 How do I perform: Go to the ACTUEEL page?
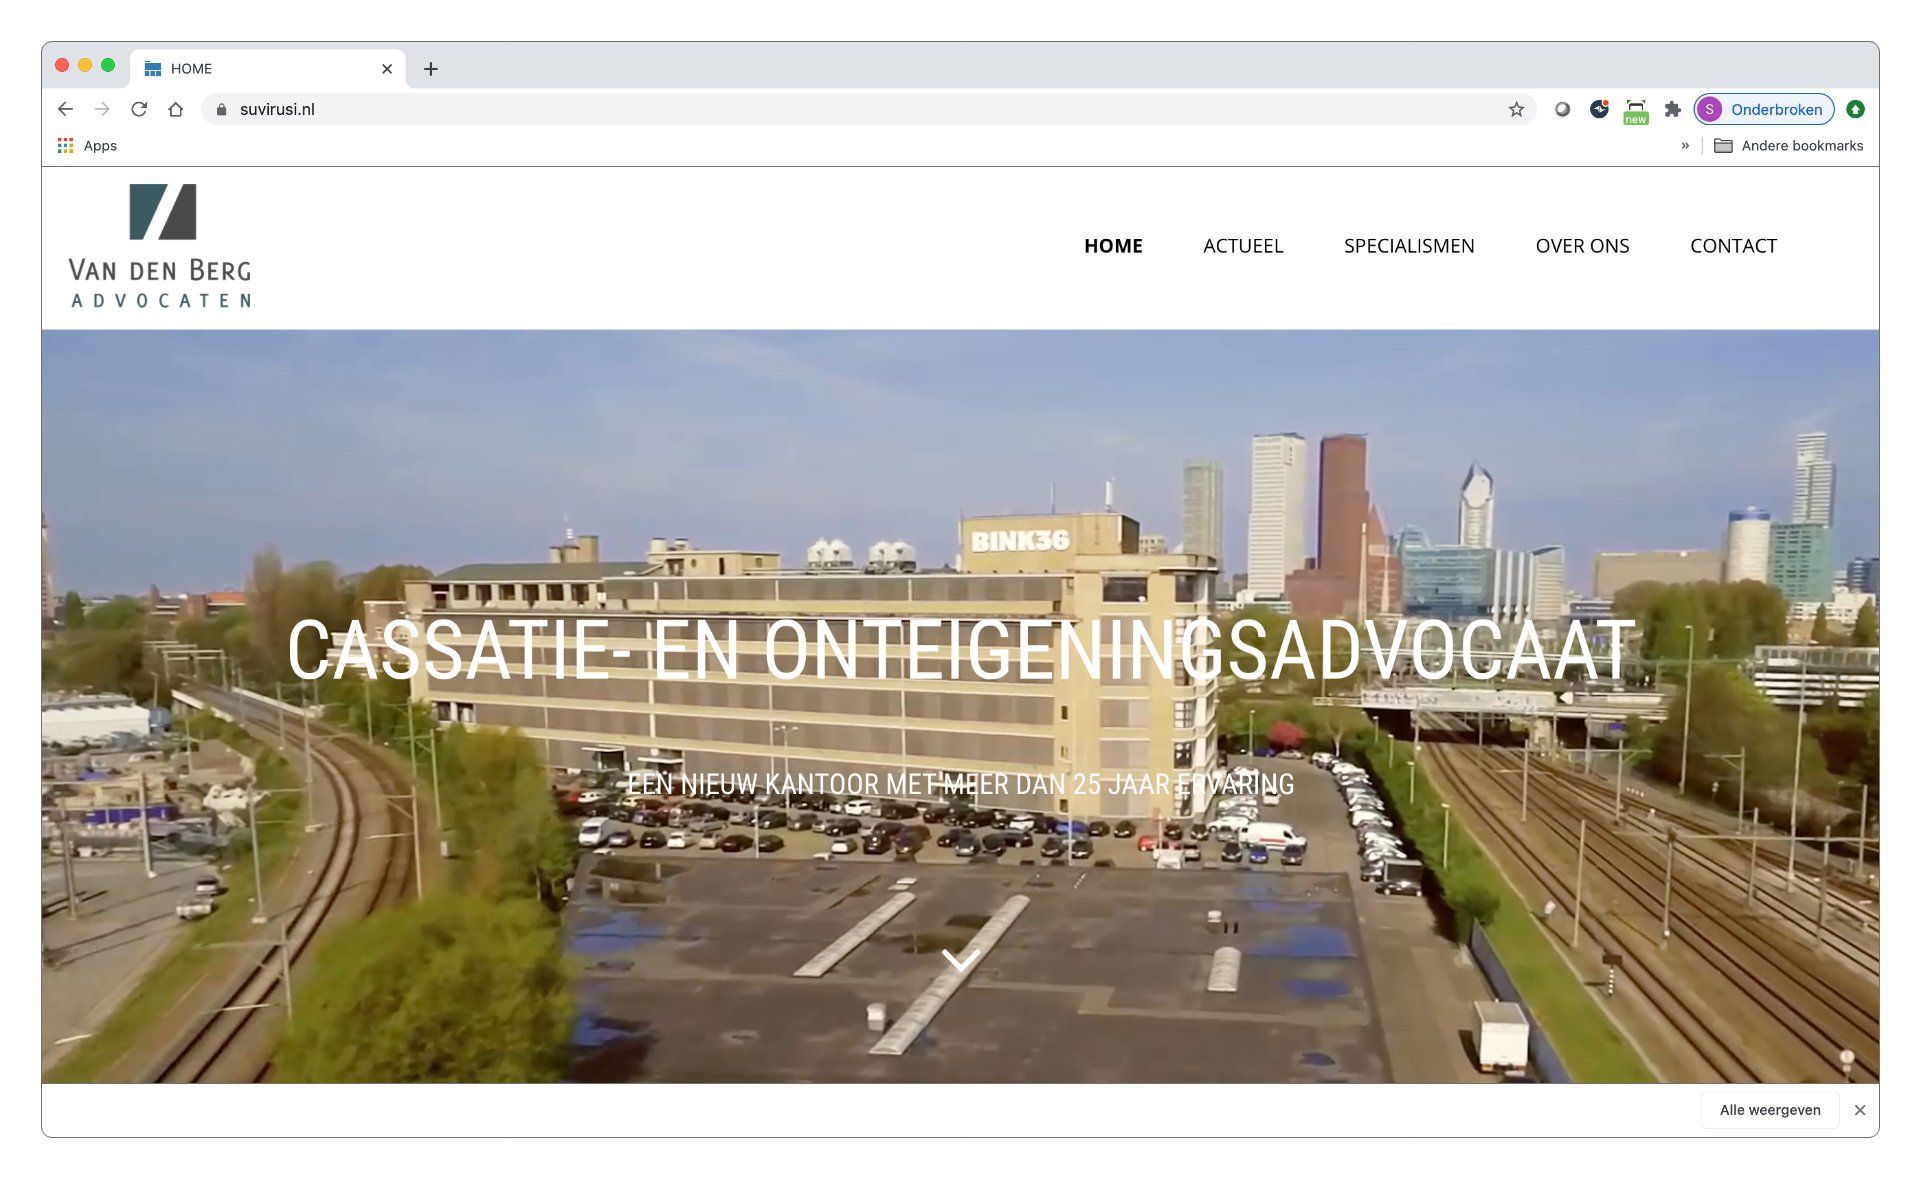(x=1242, y=246)
